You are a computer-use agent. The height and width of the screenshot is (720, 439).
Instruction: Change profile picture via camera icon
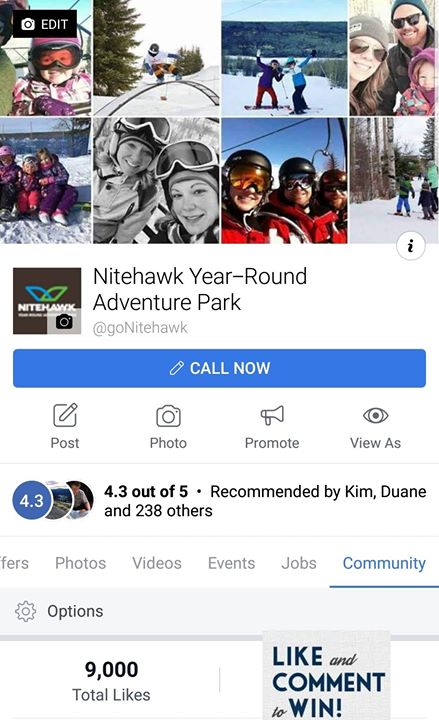pos(64,321)
